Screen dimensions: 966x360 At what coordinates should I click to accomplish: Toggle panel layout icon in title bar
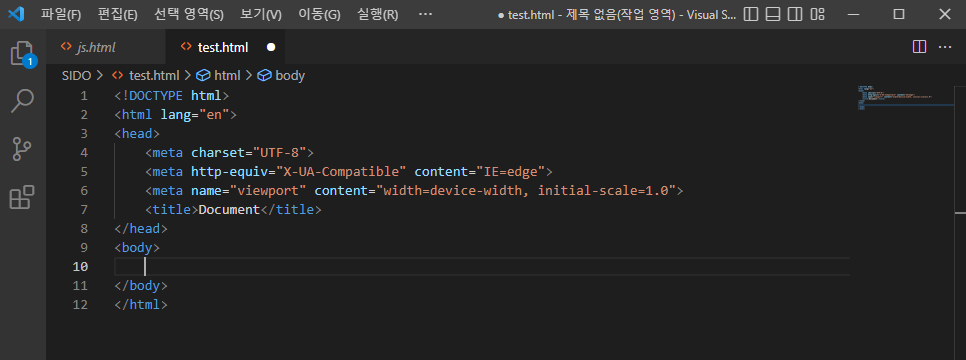tap(773, 14)
